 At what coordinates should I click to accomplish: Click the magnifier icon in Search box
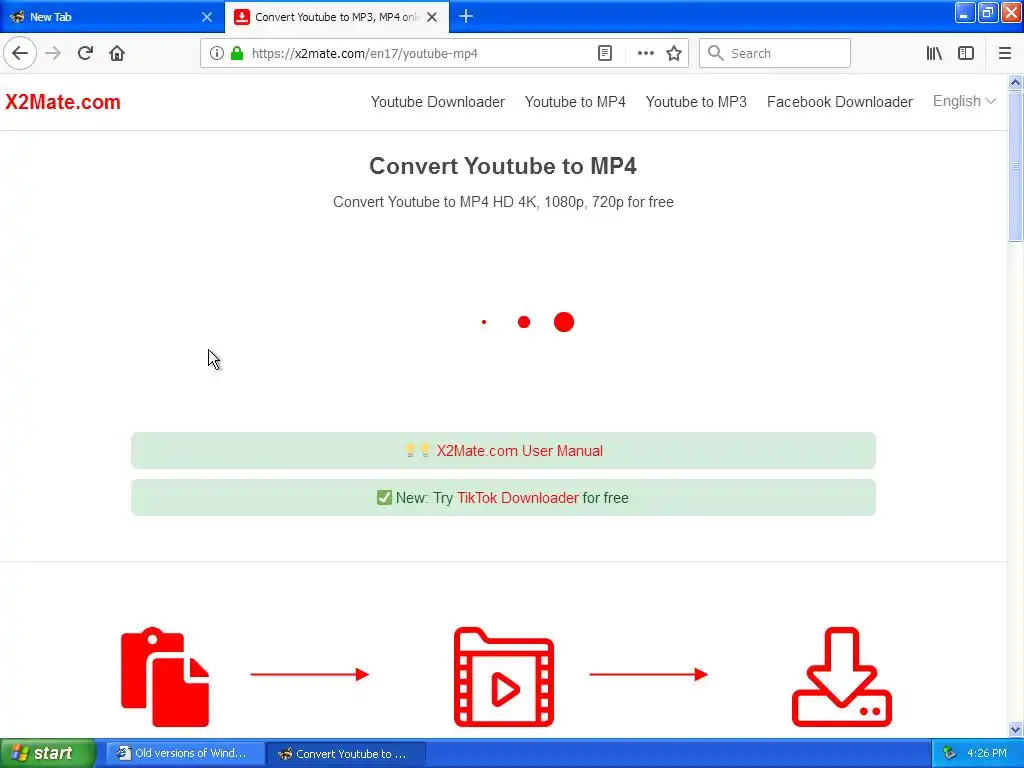point(715,54)
